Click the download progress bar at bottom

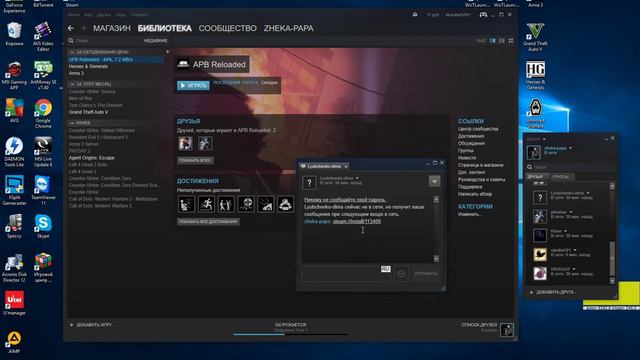point(291,334)
